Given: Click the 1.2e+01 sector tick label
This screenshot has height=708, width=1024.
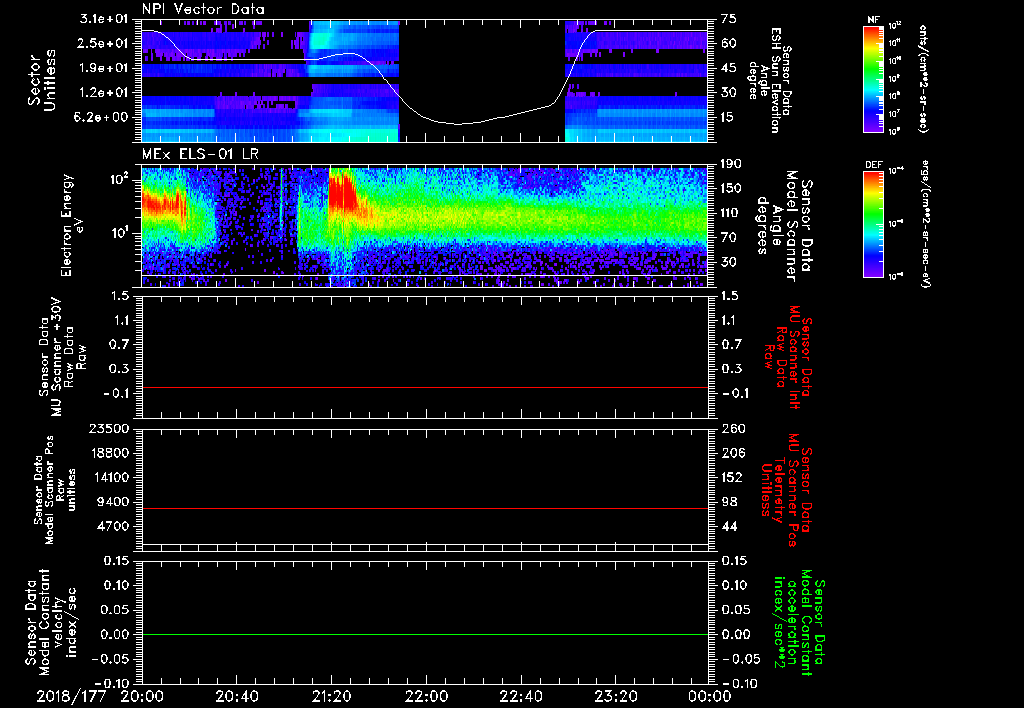Looking at the screenshot, I should coord(104,93).
